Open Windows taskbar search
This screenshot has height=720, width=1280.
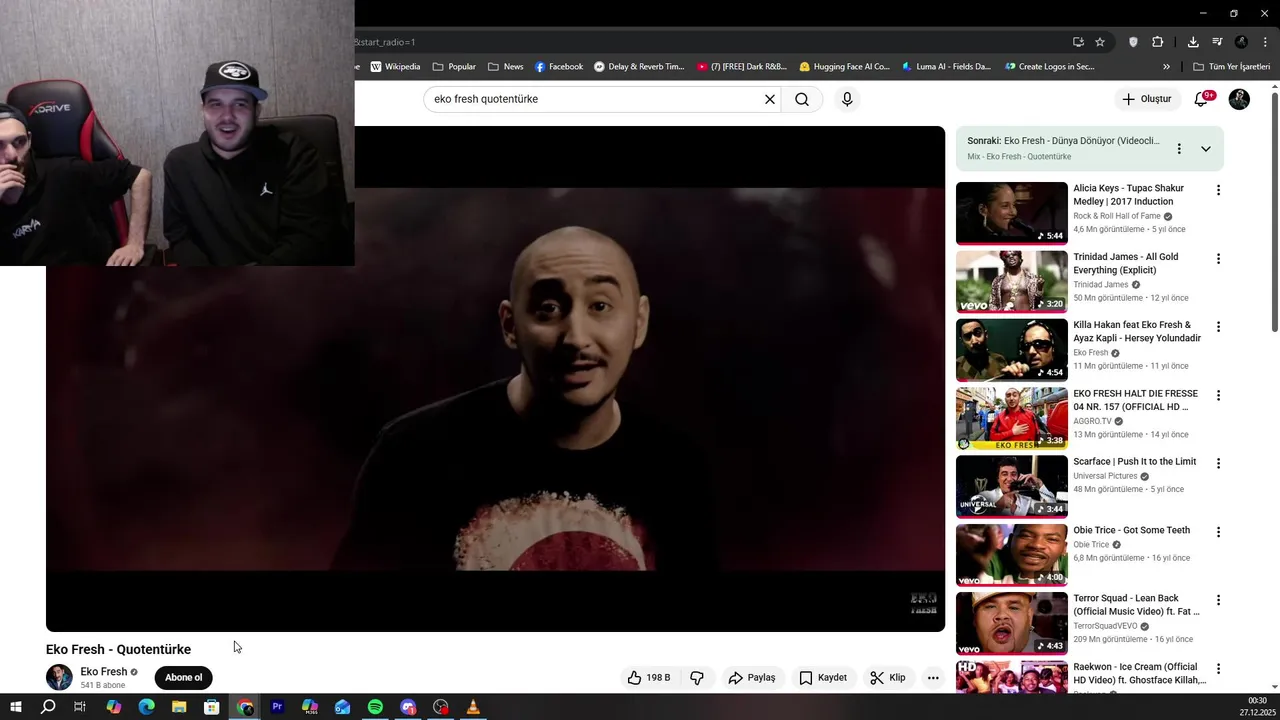pyautogui.click(x=48, y=707)
